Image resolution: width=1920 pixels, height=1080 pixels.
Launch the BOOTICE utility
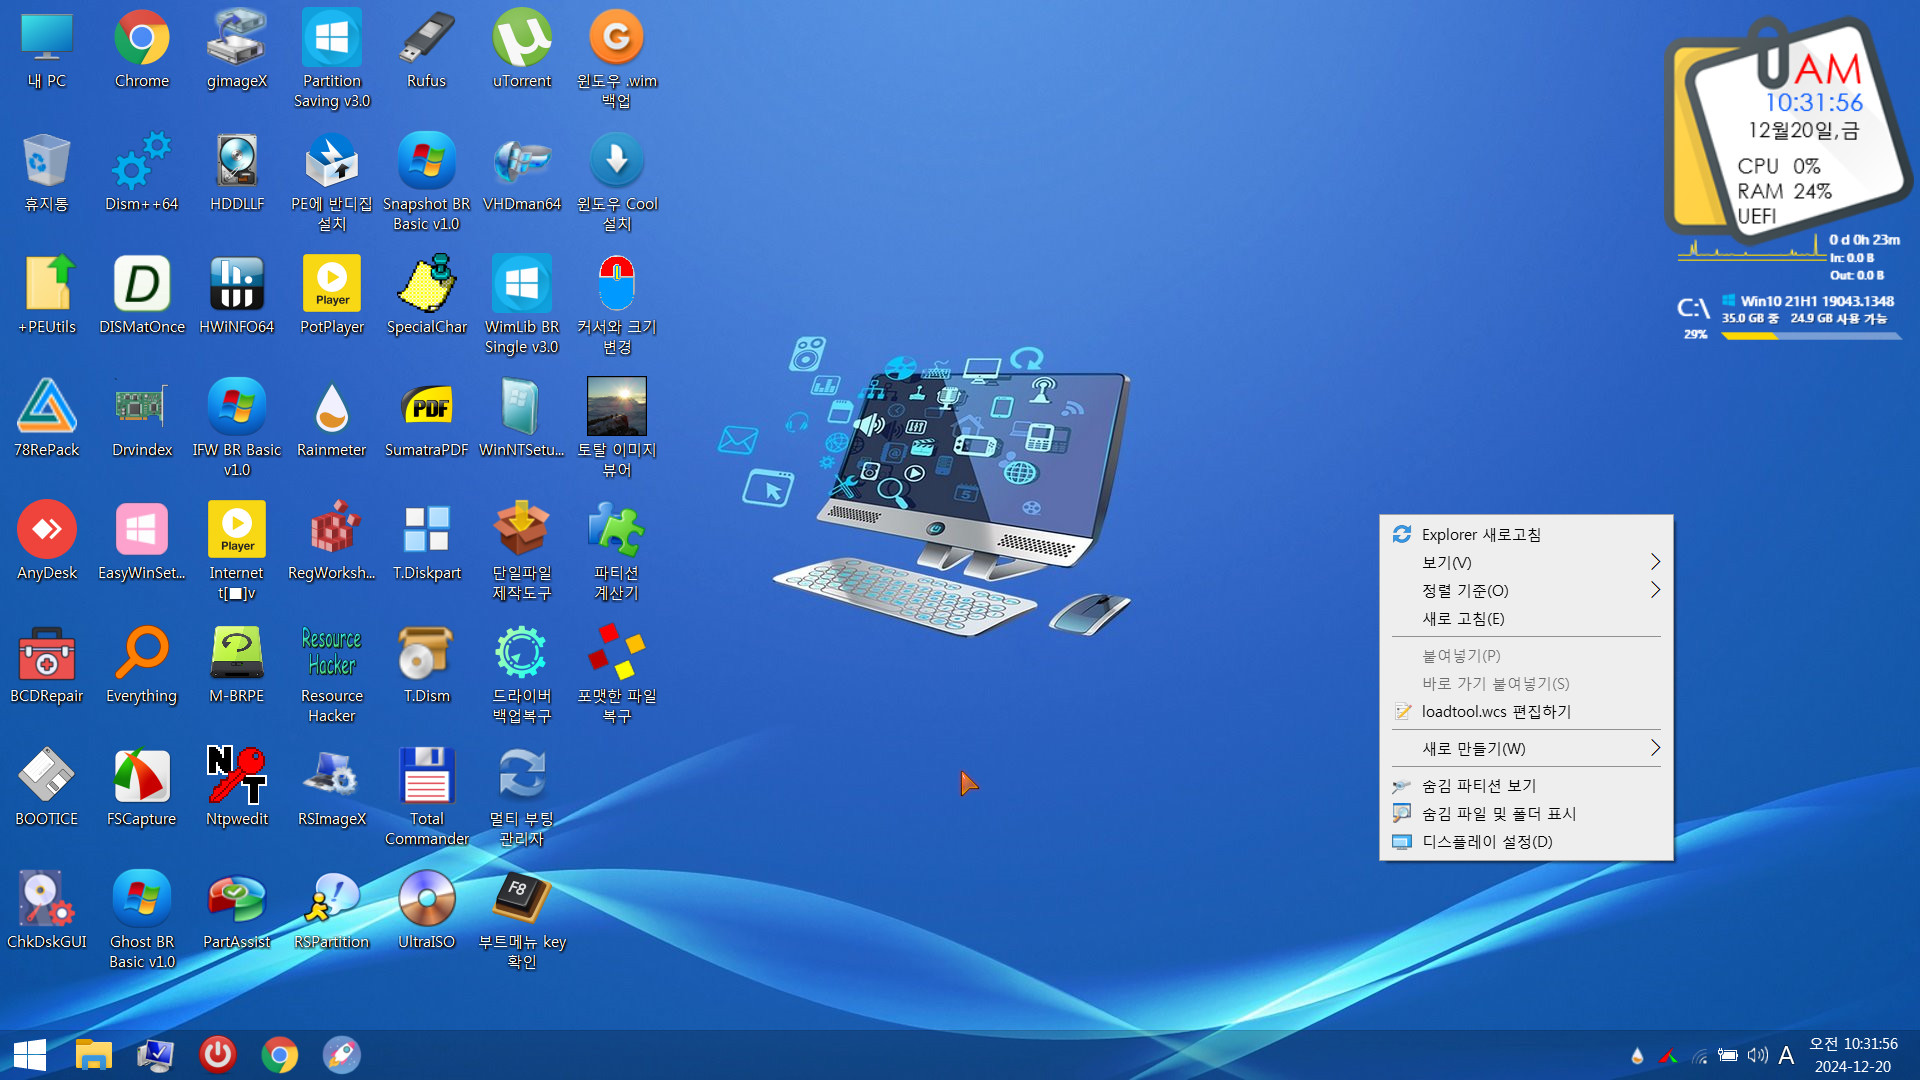click(x=47, y=787)
